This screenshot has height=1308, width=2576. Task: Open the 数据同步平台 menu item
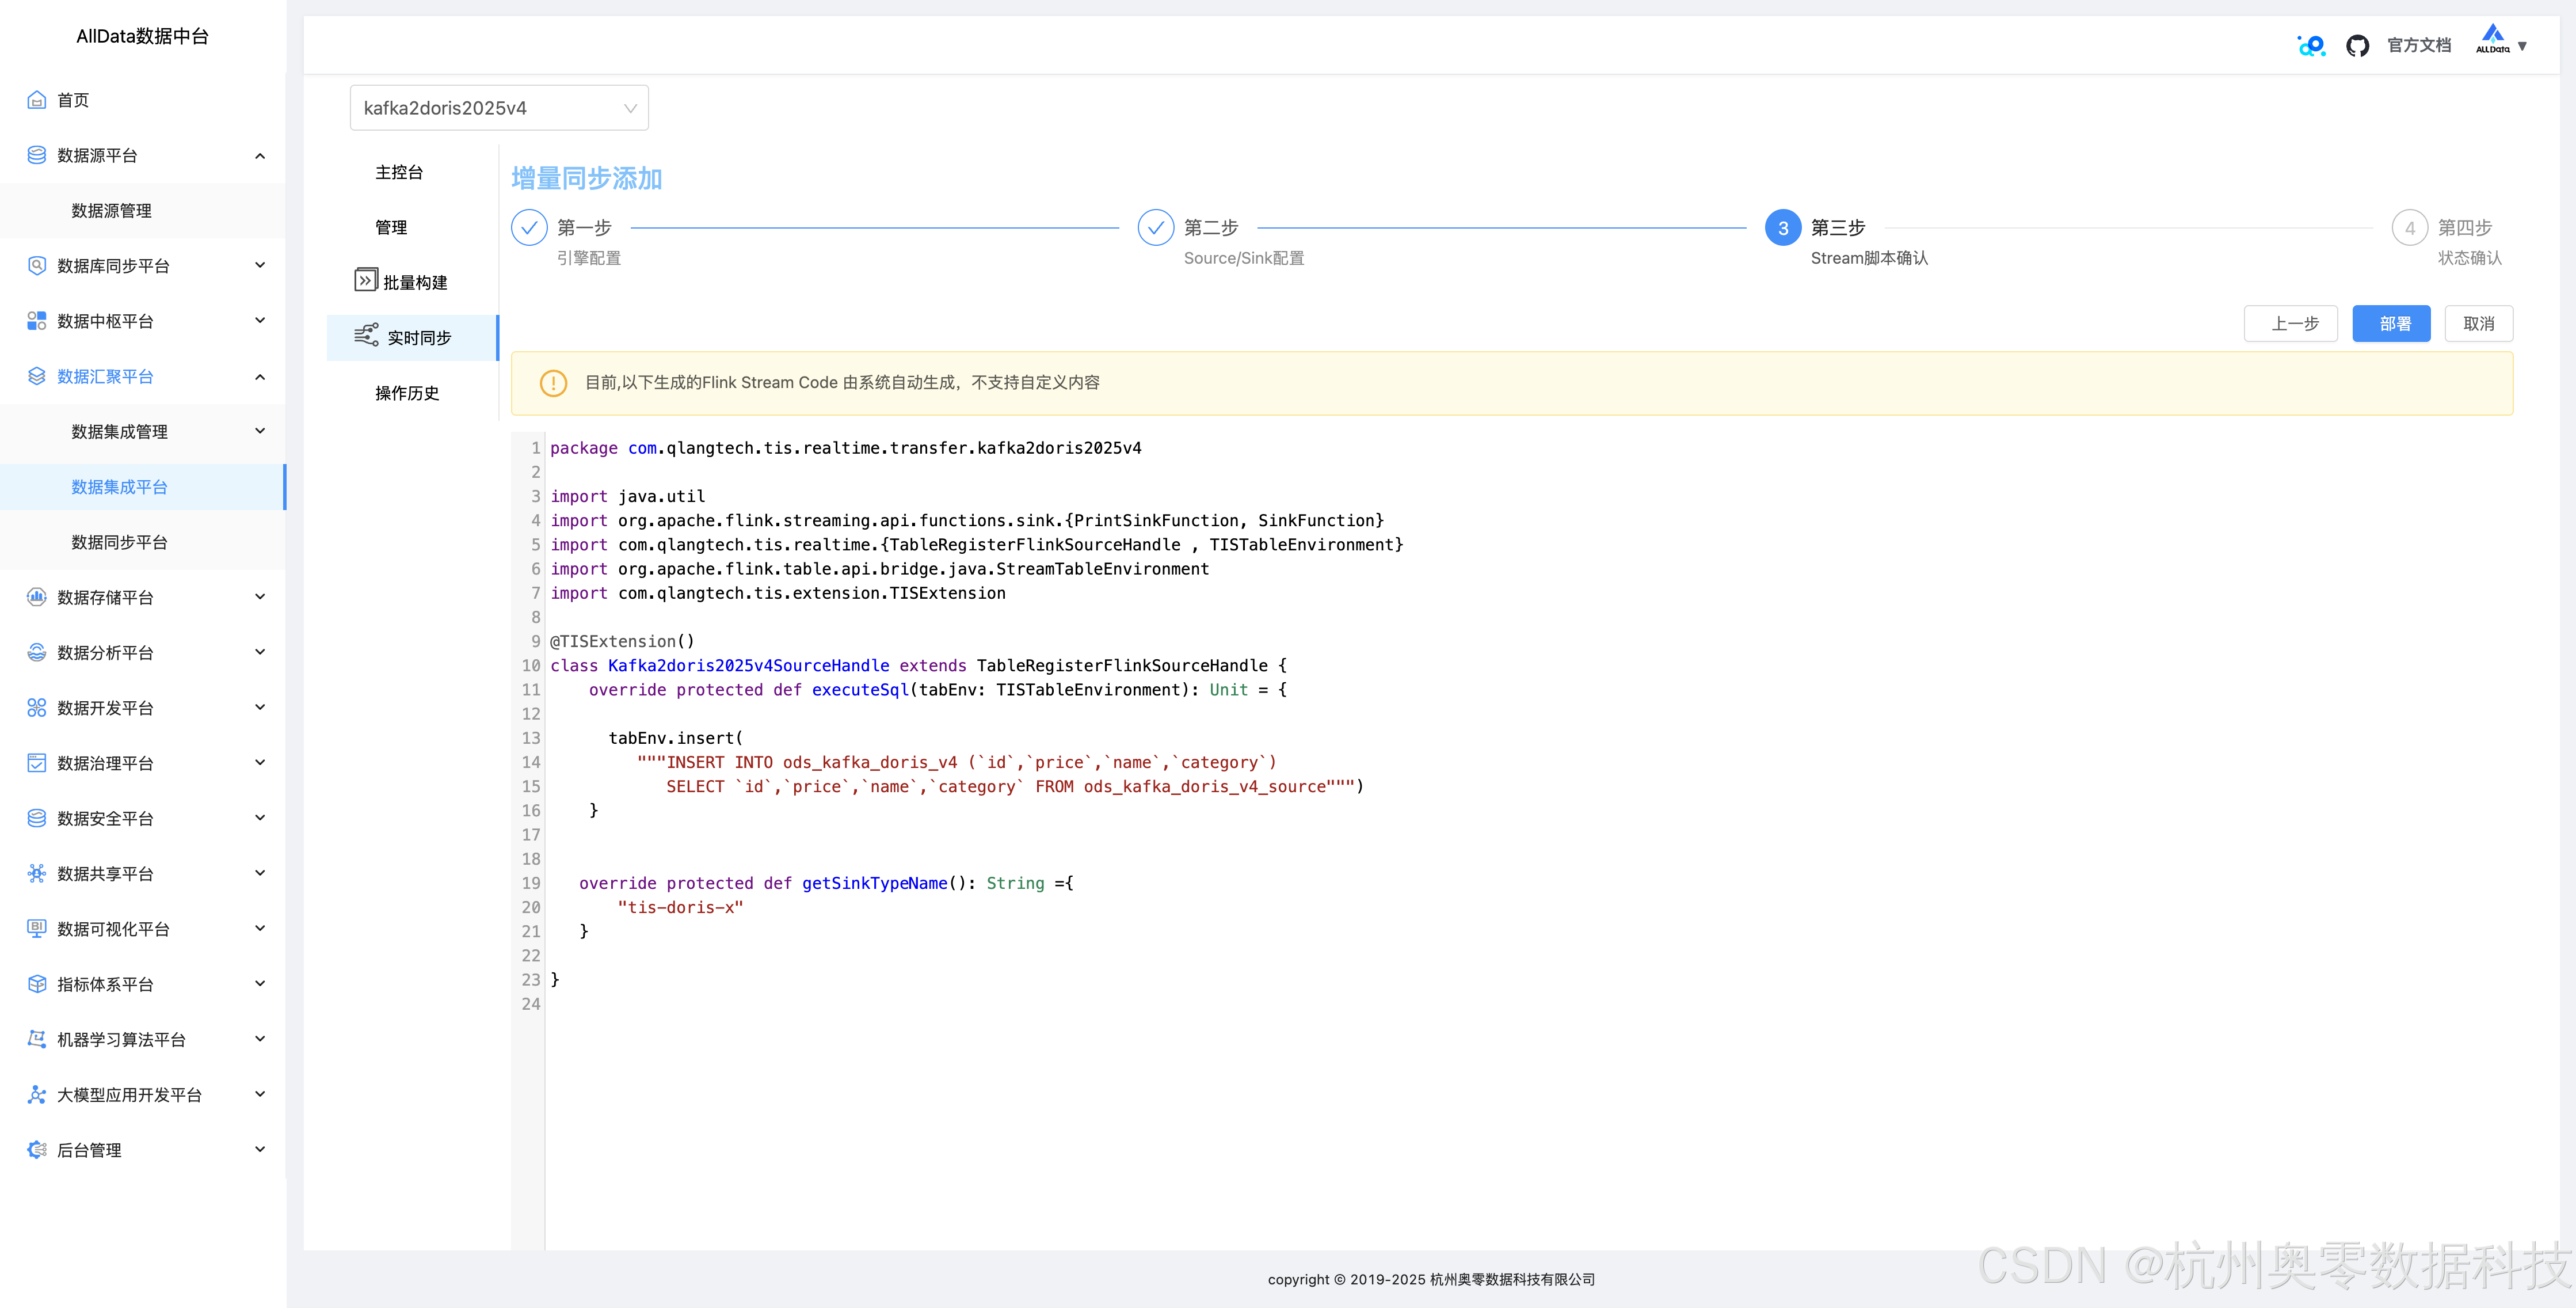click(143, 542)
